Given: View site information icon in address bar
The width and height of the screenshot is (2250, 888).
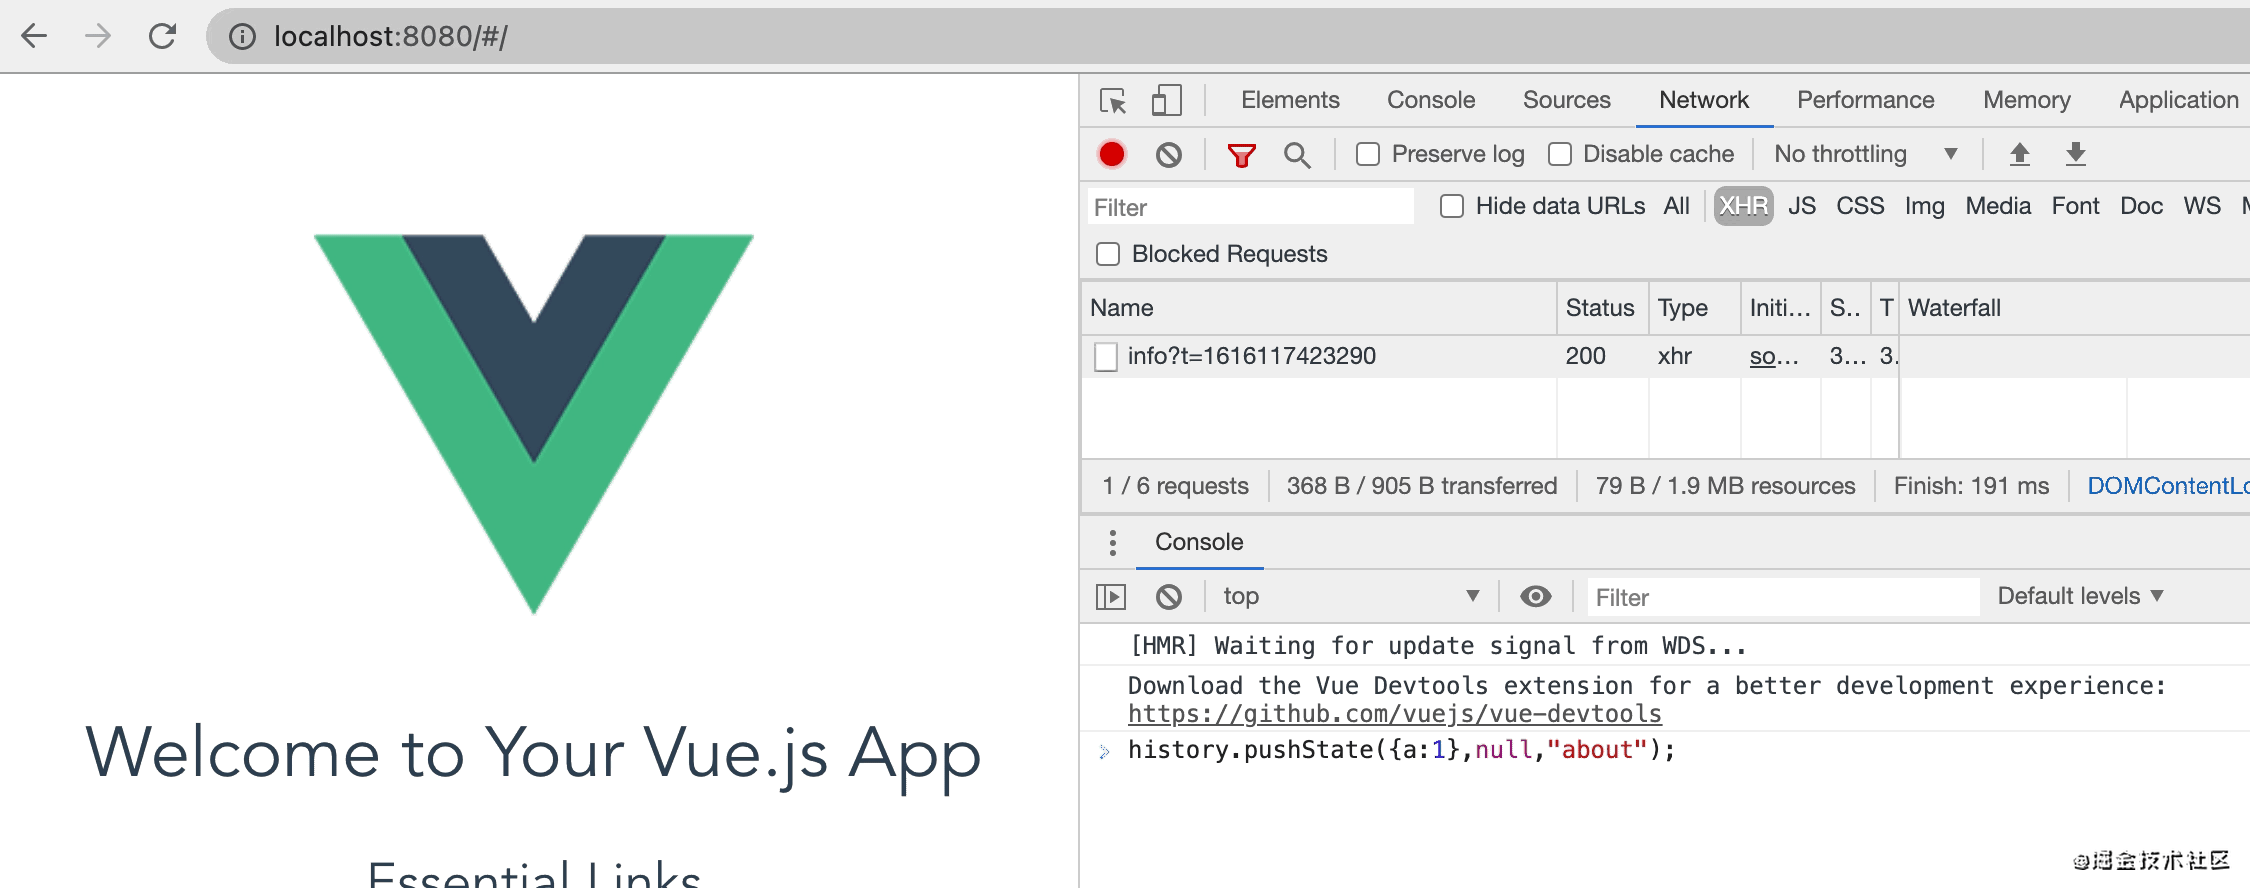Looking at the screenshot, I should tap(242, 37).
